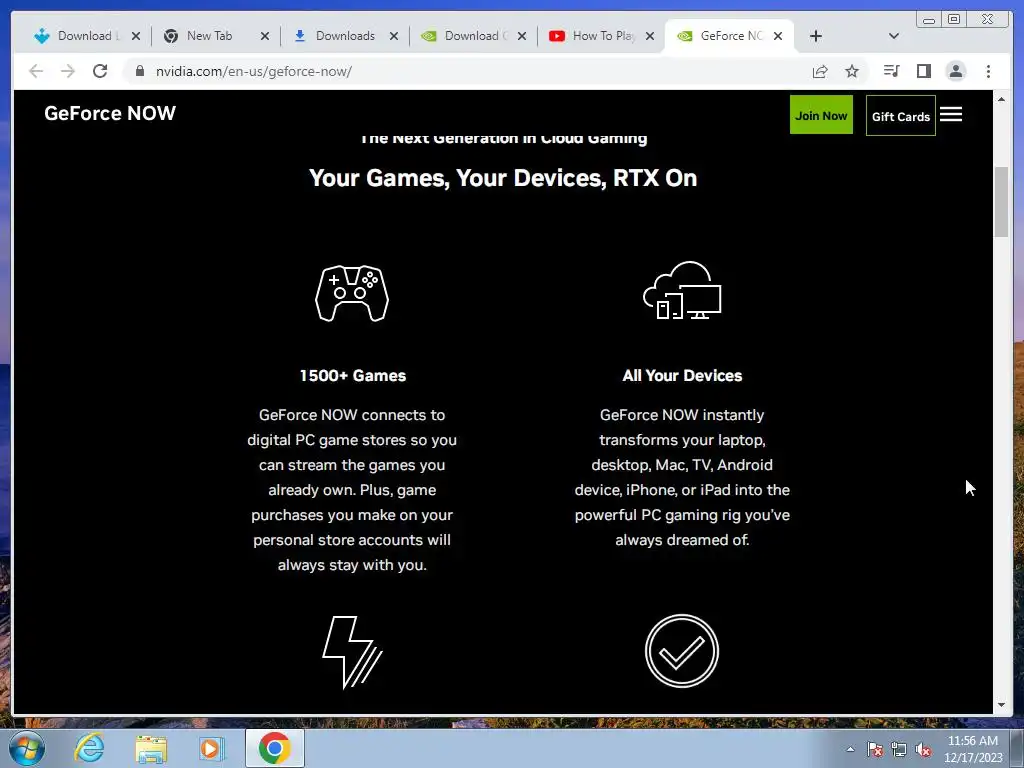Click the cloud devices icon
1024x768 pixels.
(682, 291)
